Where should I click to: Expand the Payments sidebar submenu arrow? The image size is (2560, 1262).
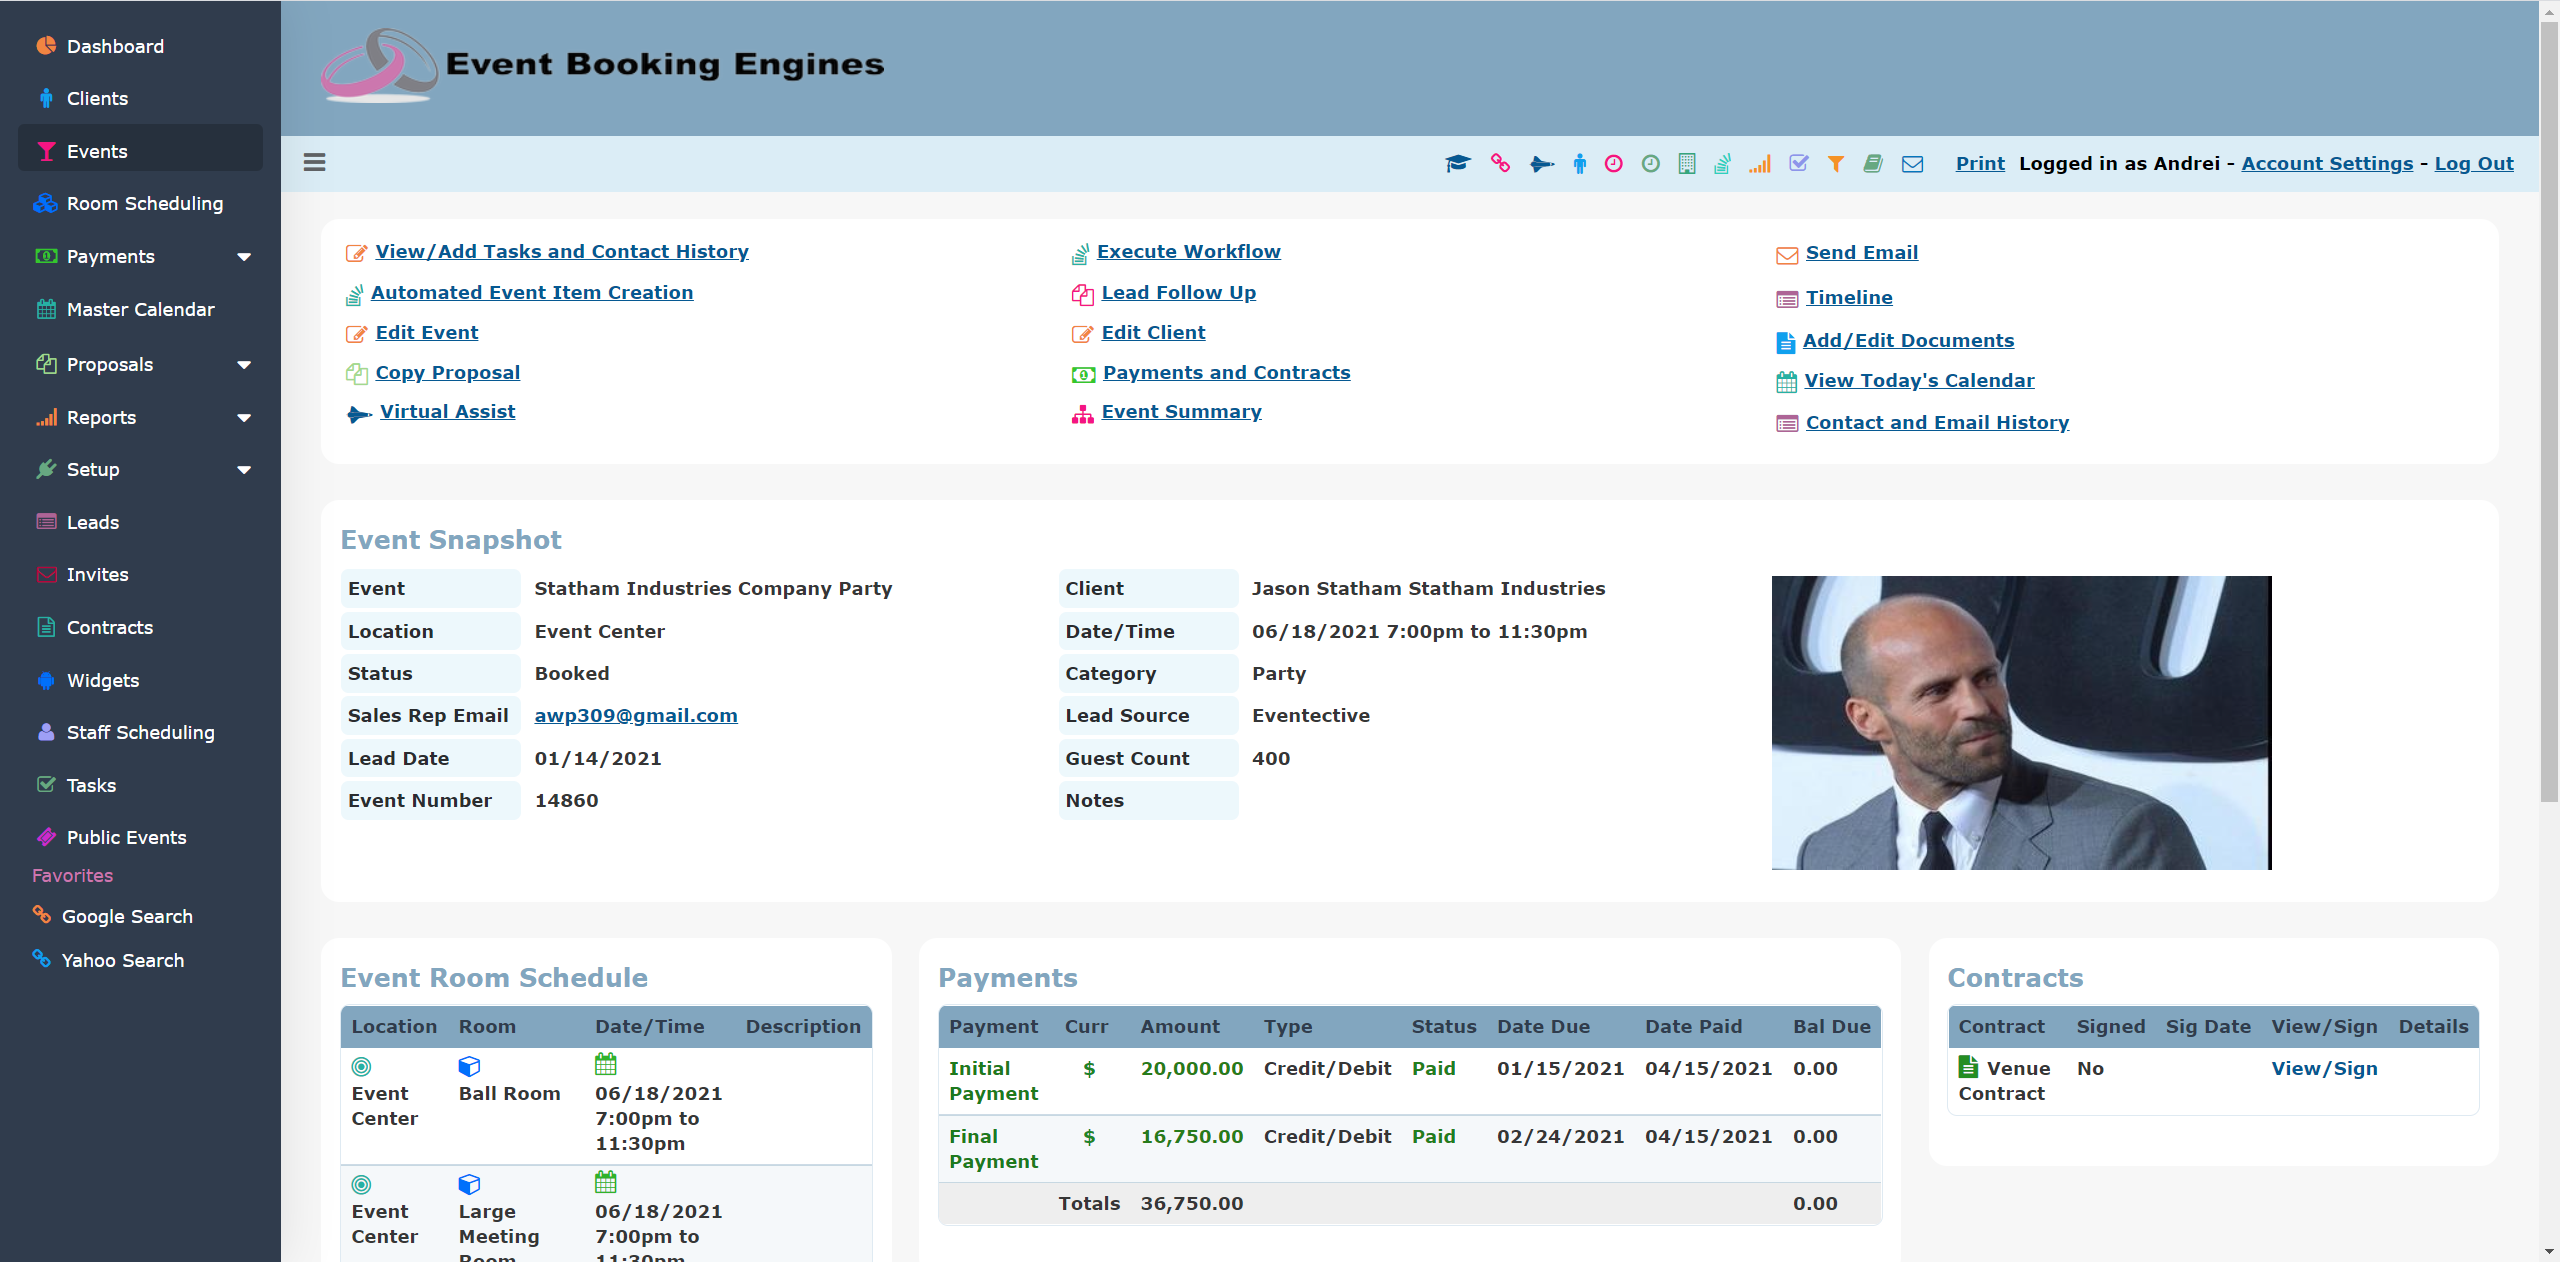[244, 257]
